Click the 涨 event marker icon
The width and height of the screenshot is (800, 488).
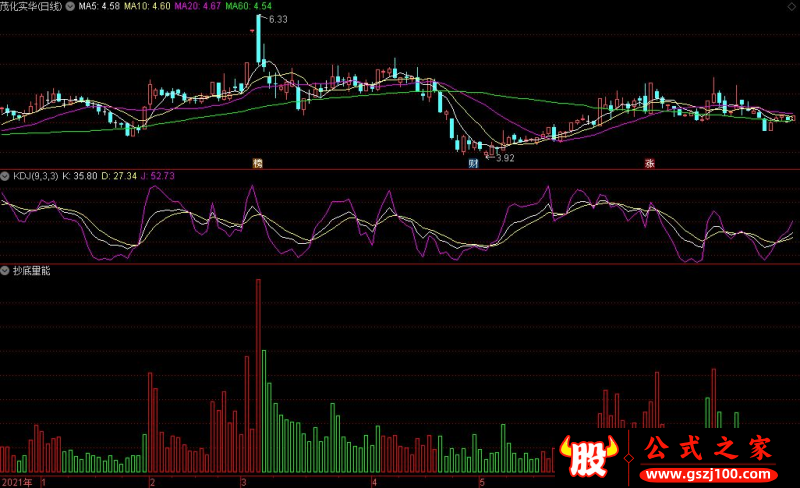(649, 163)
